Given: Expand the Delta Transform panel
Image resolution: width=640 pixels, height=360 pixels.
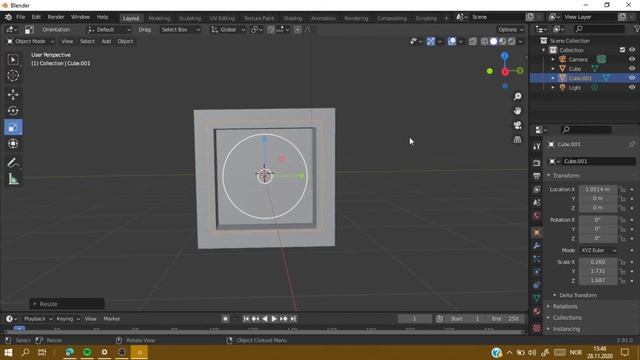Looking at the screenshot, I should tap(578, 295).
